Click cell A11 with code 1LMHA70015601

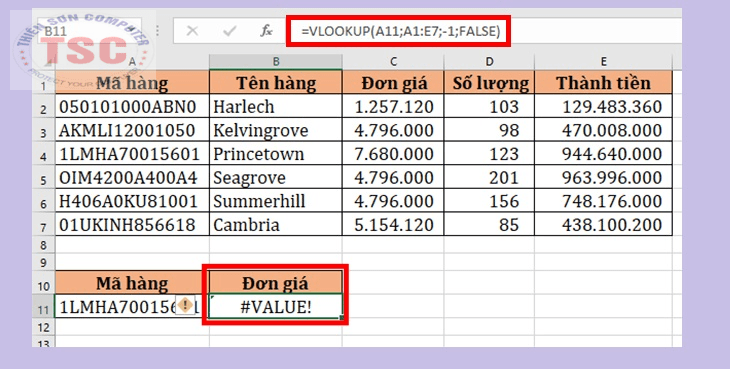pos(132,307)
